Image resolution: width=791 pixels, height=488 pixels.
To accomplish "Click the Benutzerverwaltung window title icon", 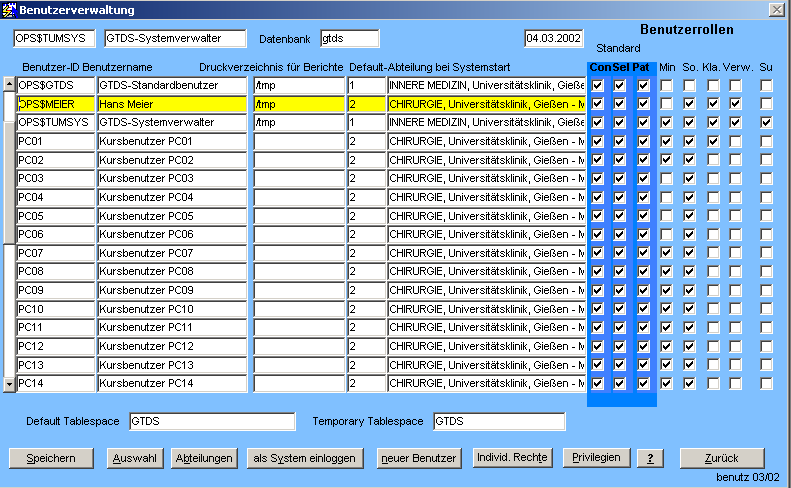I will [x=9, y=9].
